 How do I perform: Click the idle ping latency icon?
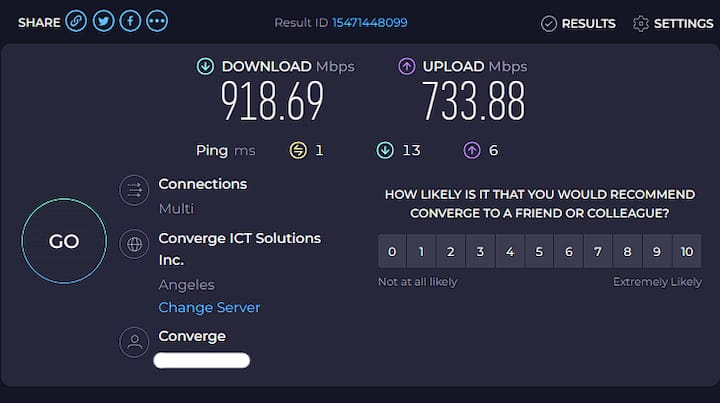click(298, 151)
